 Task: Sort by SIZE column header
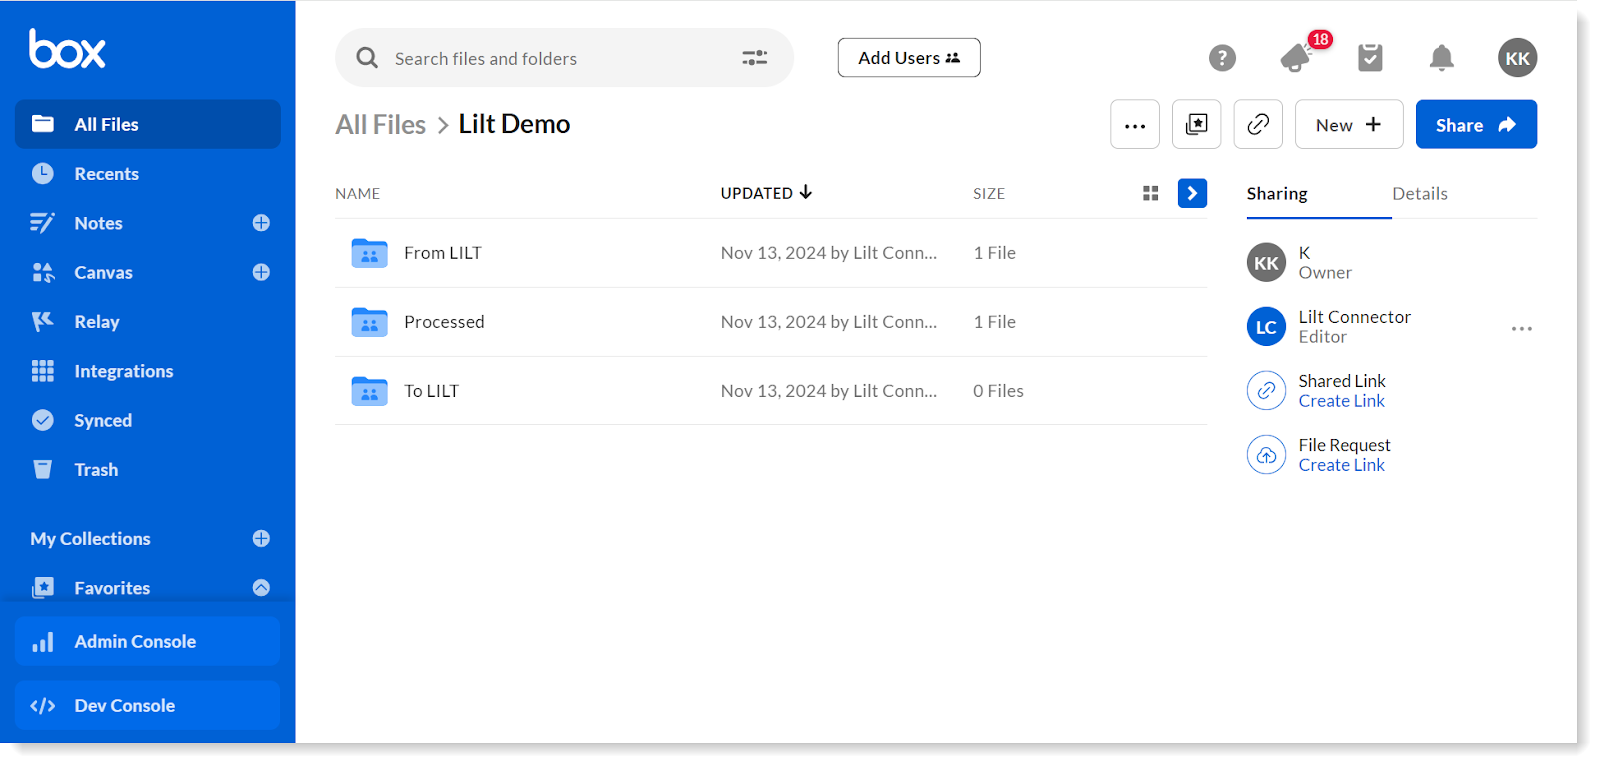pyautogui.click(x=989, y=194)
